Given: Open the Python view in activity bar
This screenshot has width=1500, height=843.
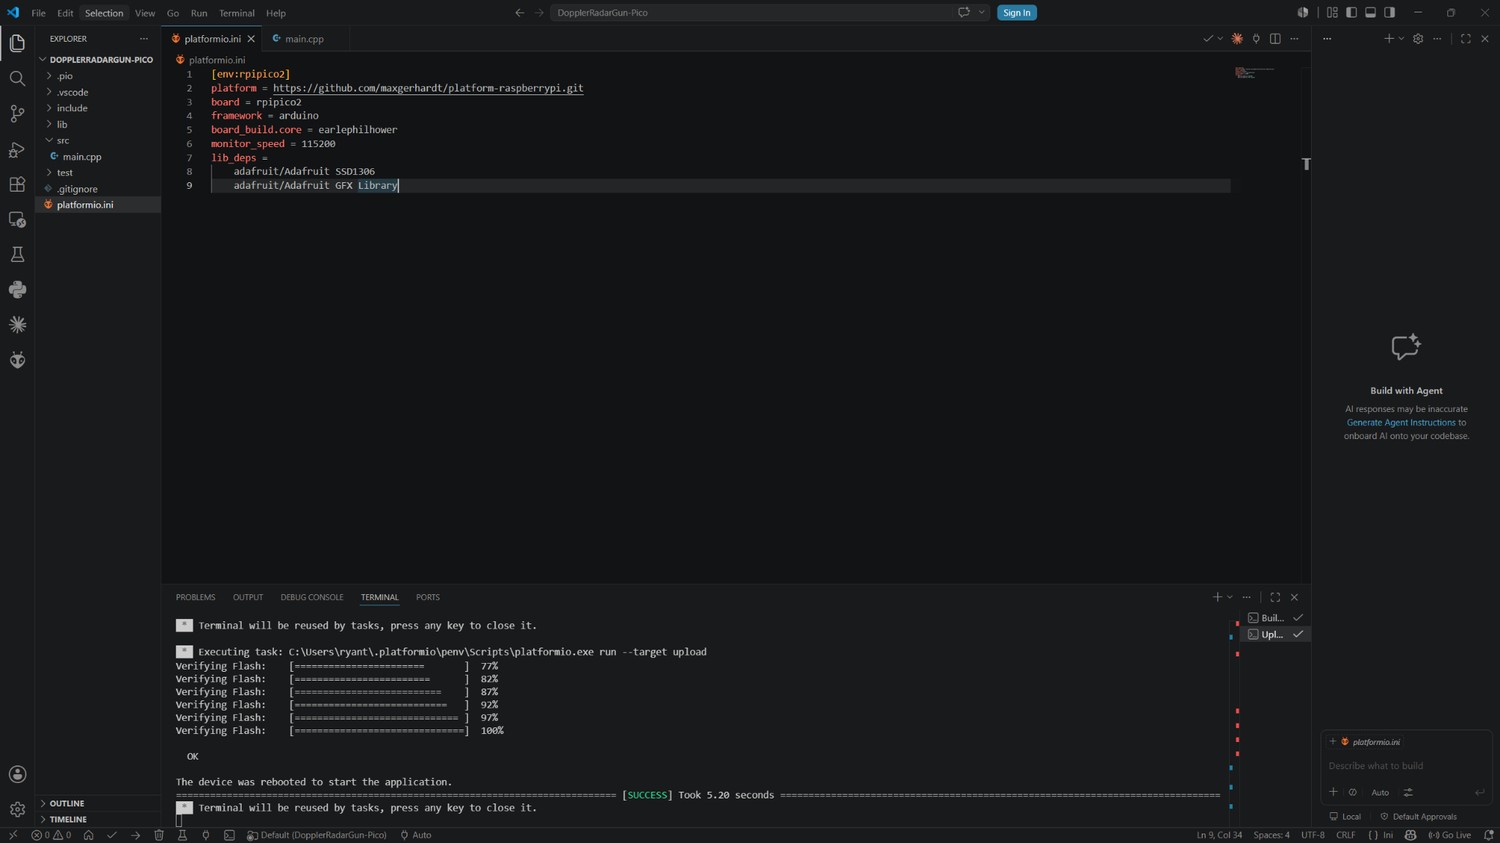Looking at the screenshot, I should pos(17,290).
